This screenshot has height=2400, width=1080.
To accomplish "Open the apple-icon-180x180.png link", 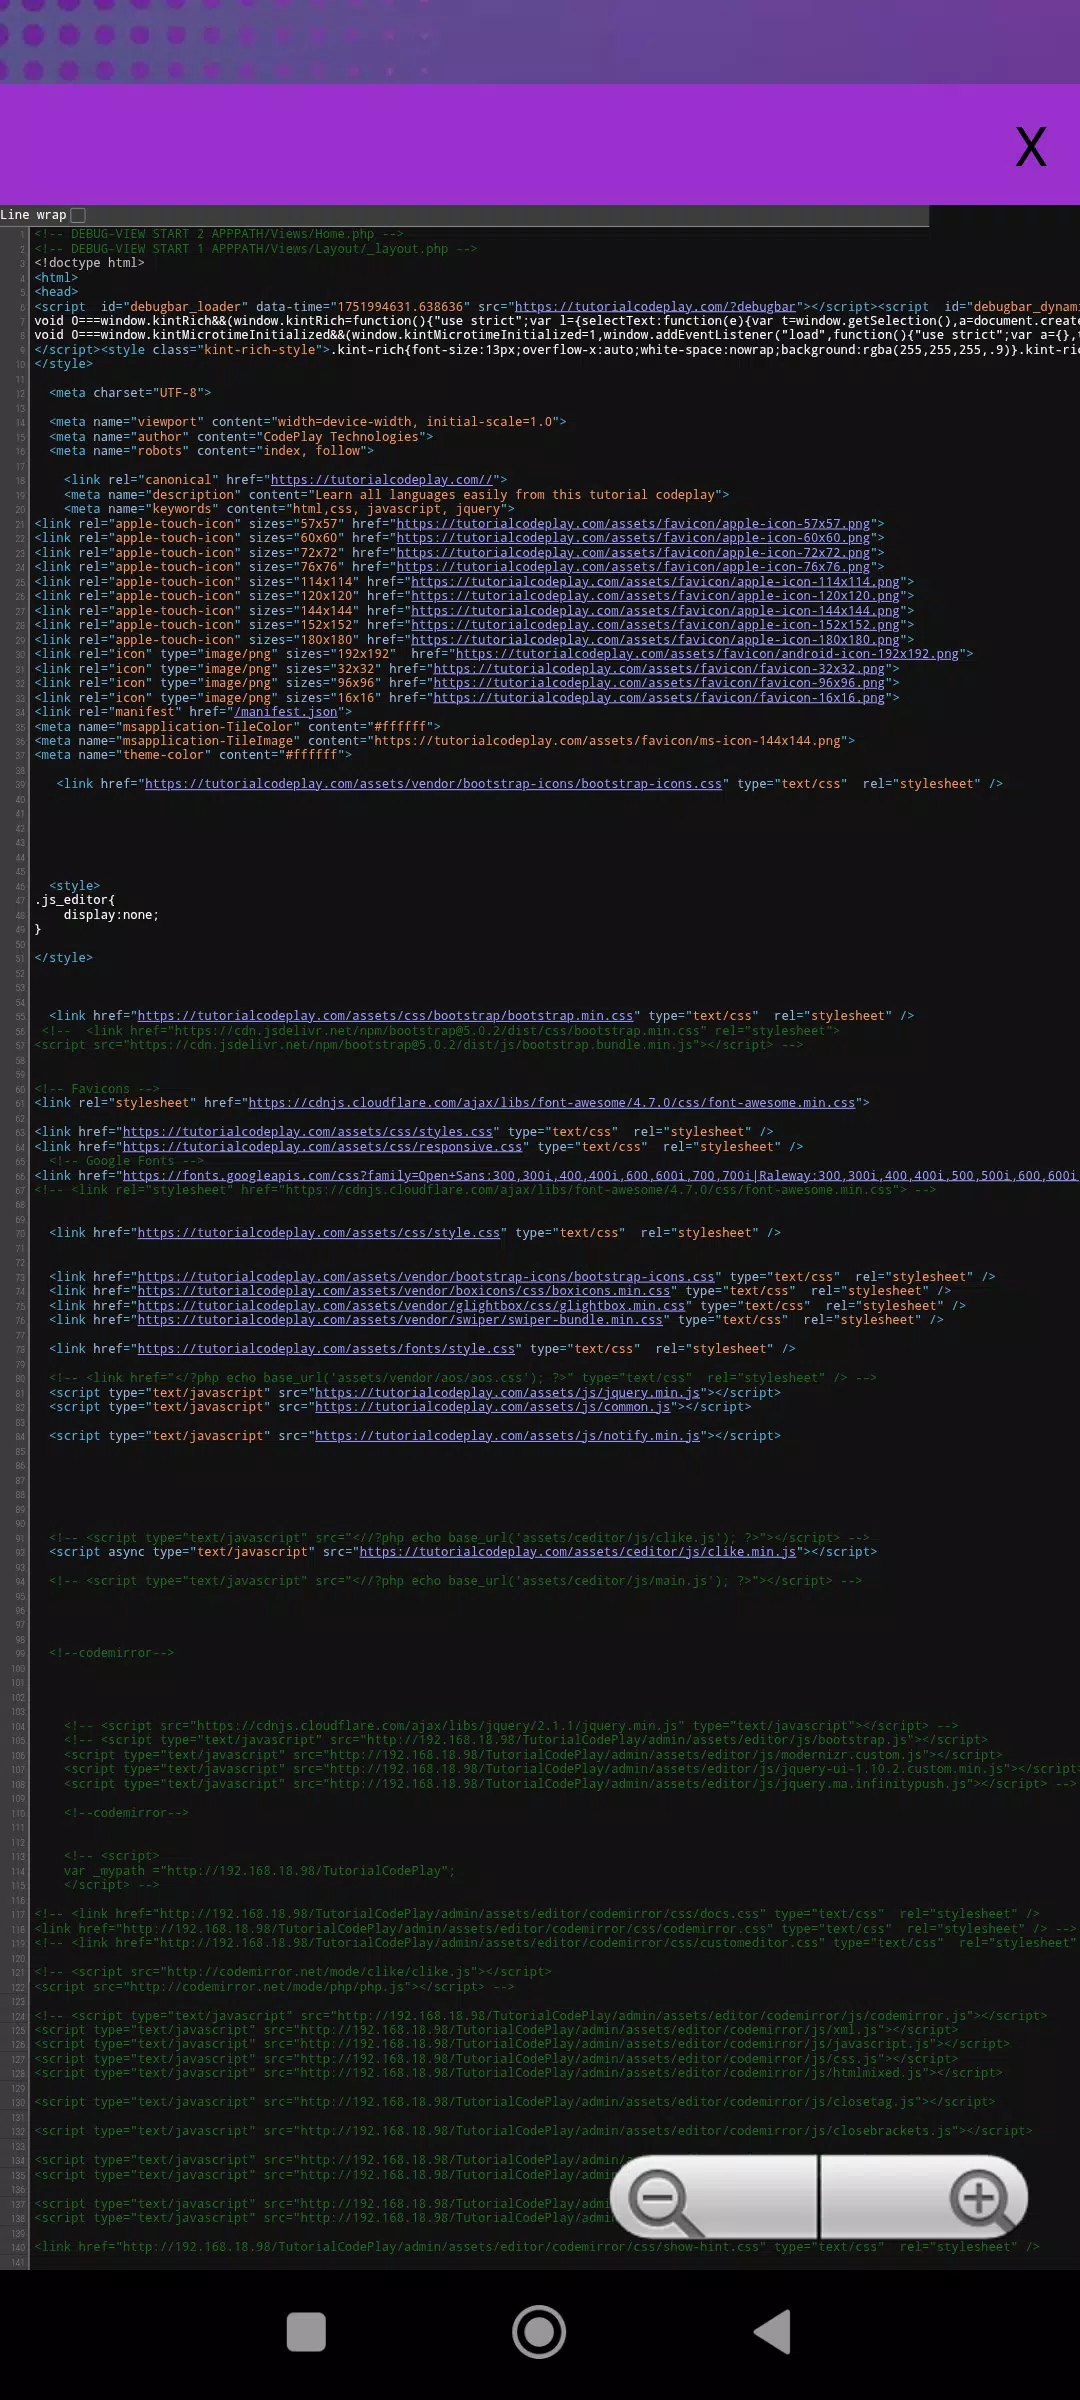I will (655, 640).
